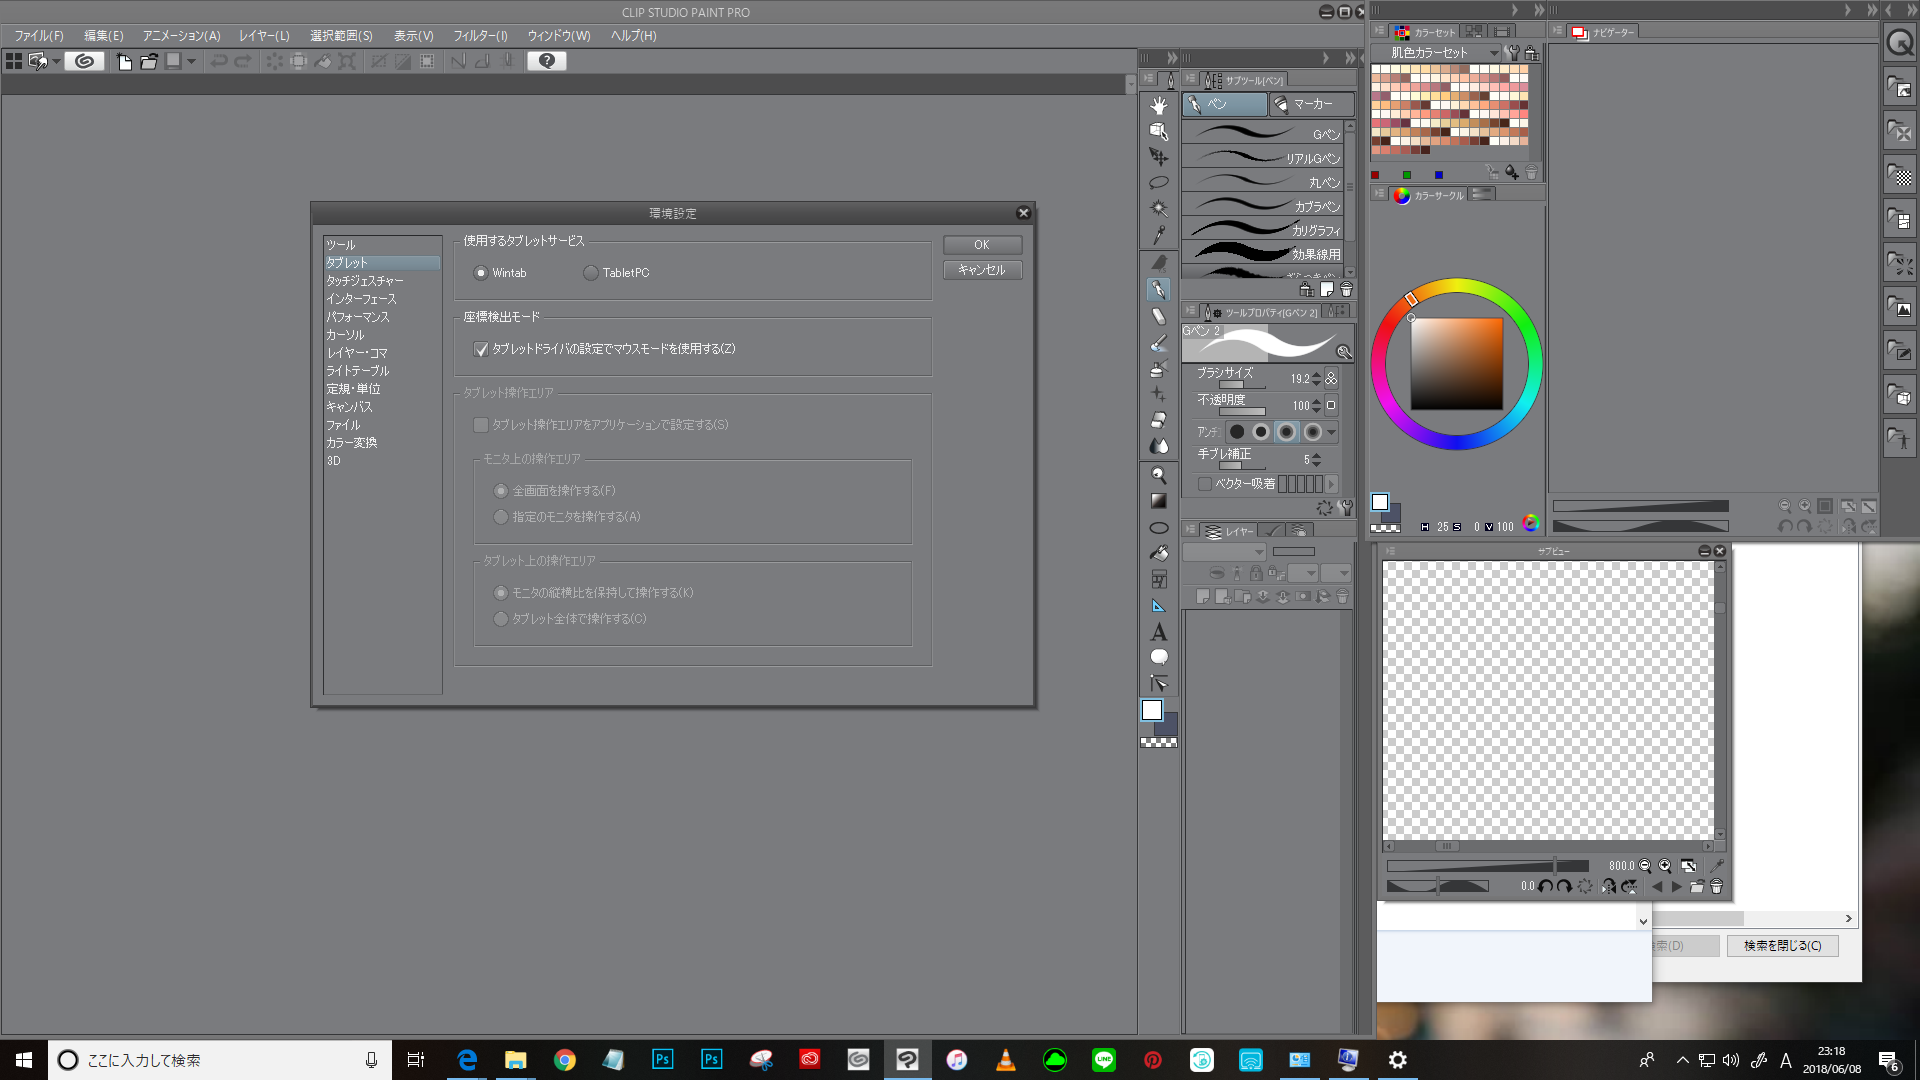Expand the anti-aliasing options arrow
This screenshot has width=1920, height=1080.
[1331, 433]
